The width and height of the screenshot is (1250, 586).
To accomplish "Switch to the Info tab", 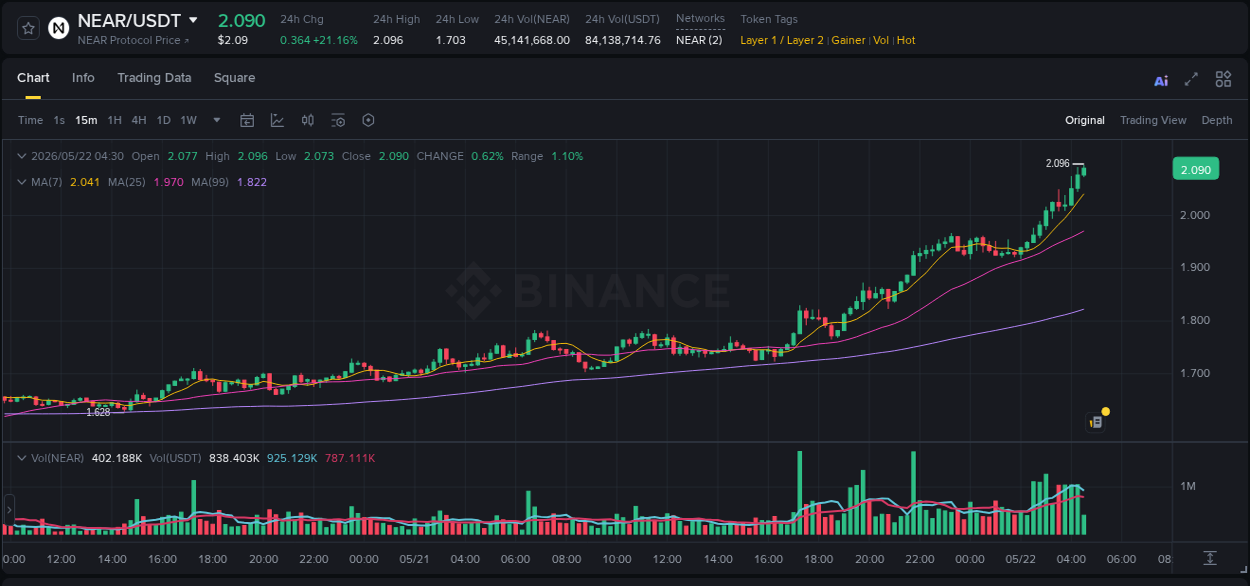I will (x=83, y=78).
